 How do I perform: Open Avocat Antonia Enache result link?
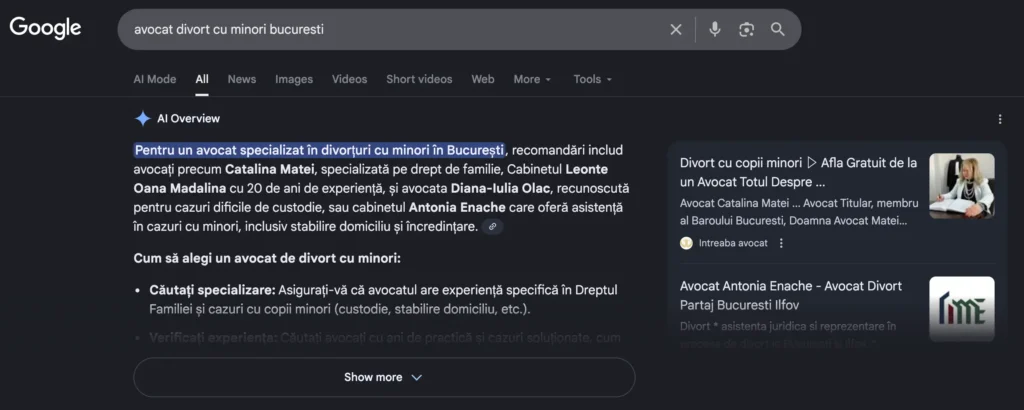coord(791,295)
